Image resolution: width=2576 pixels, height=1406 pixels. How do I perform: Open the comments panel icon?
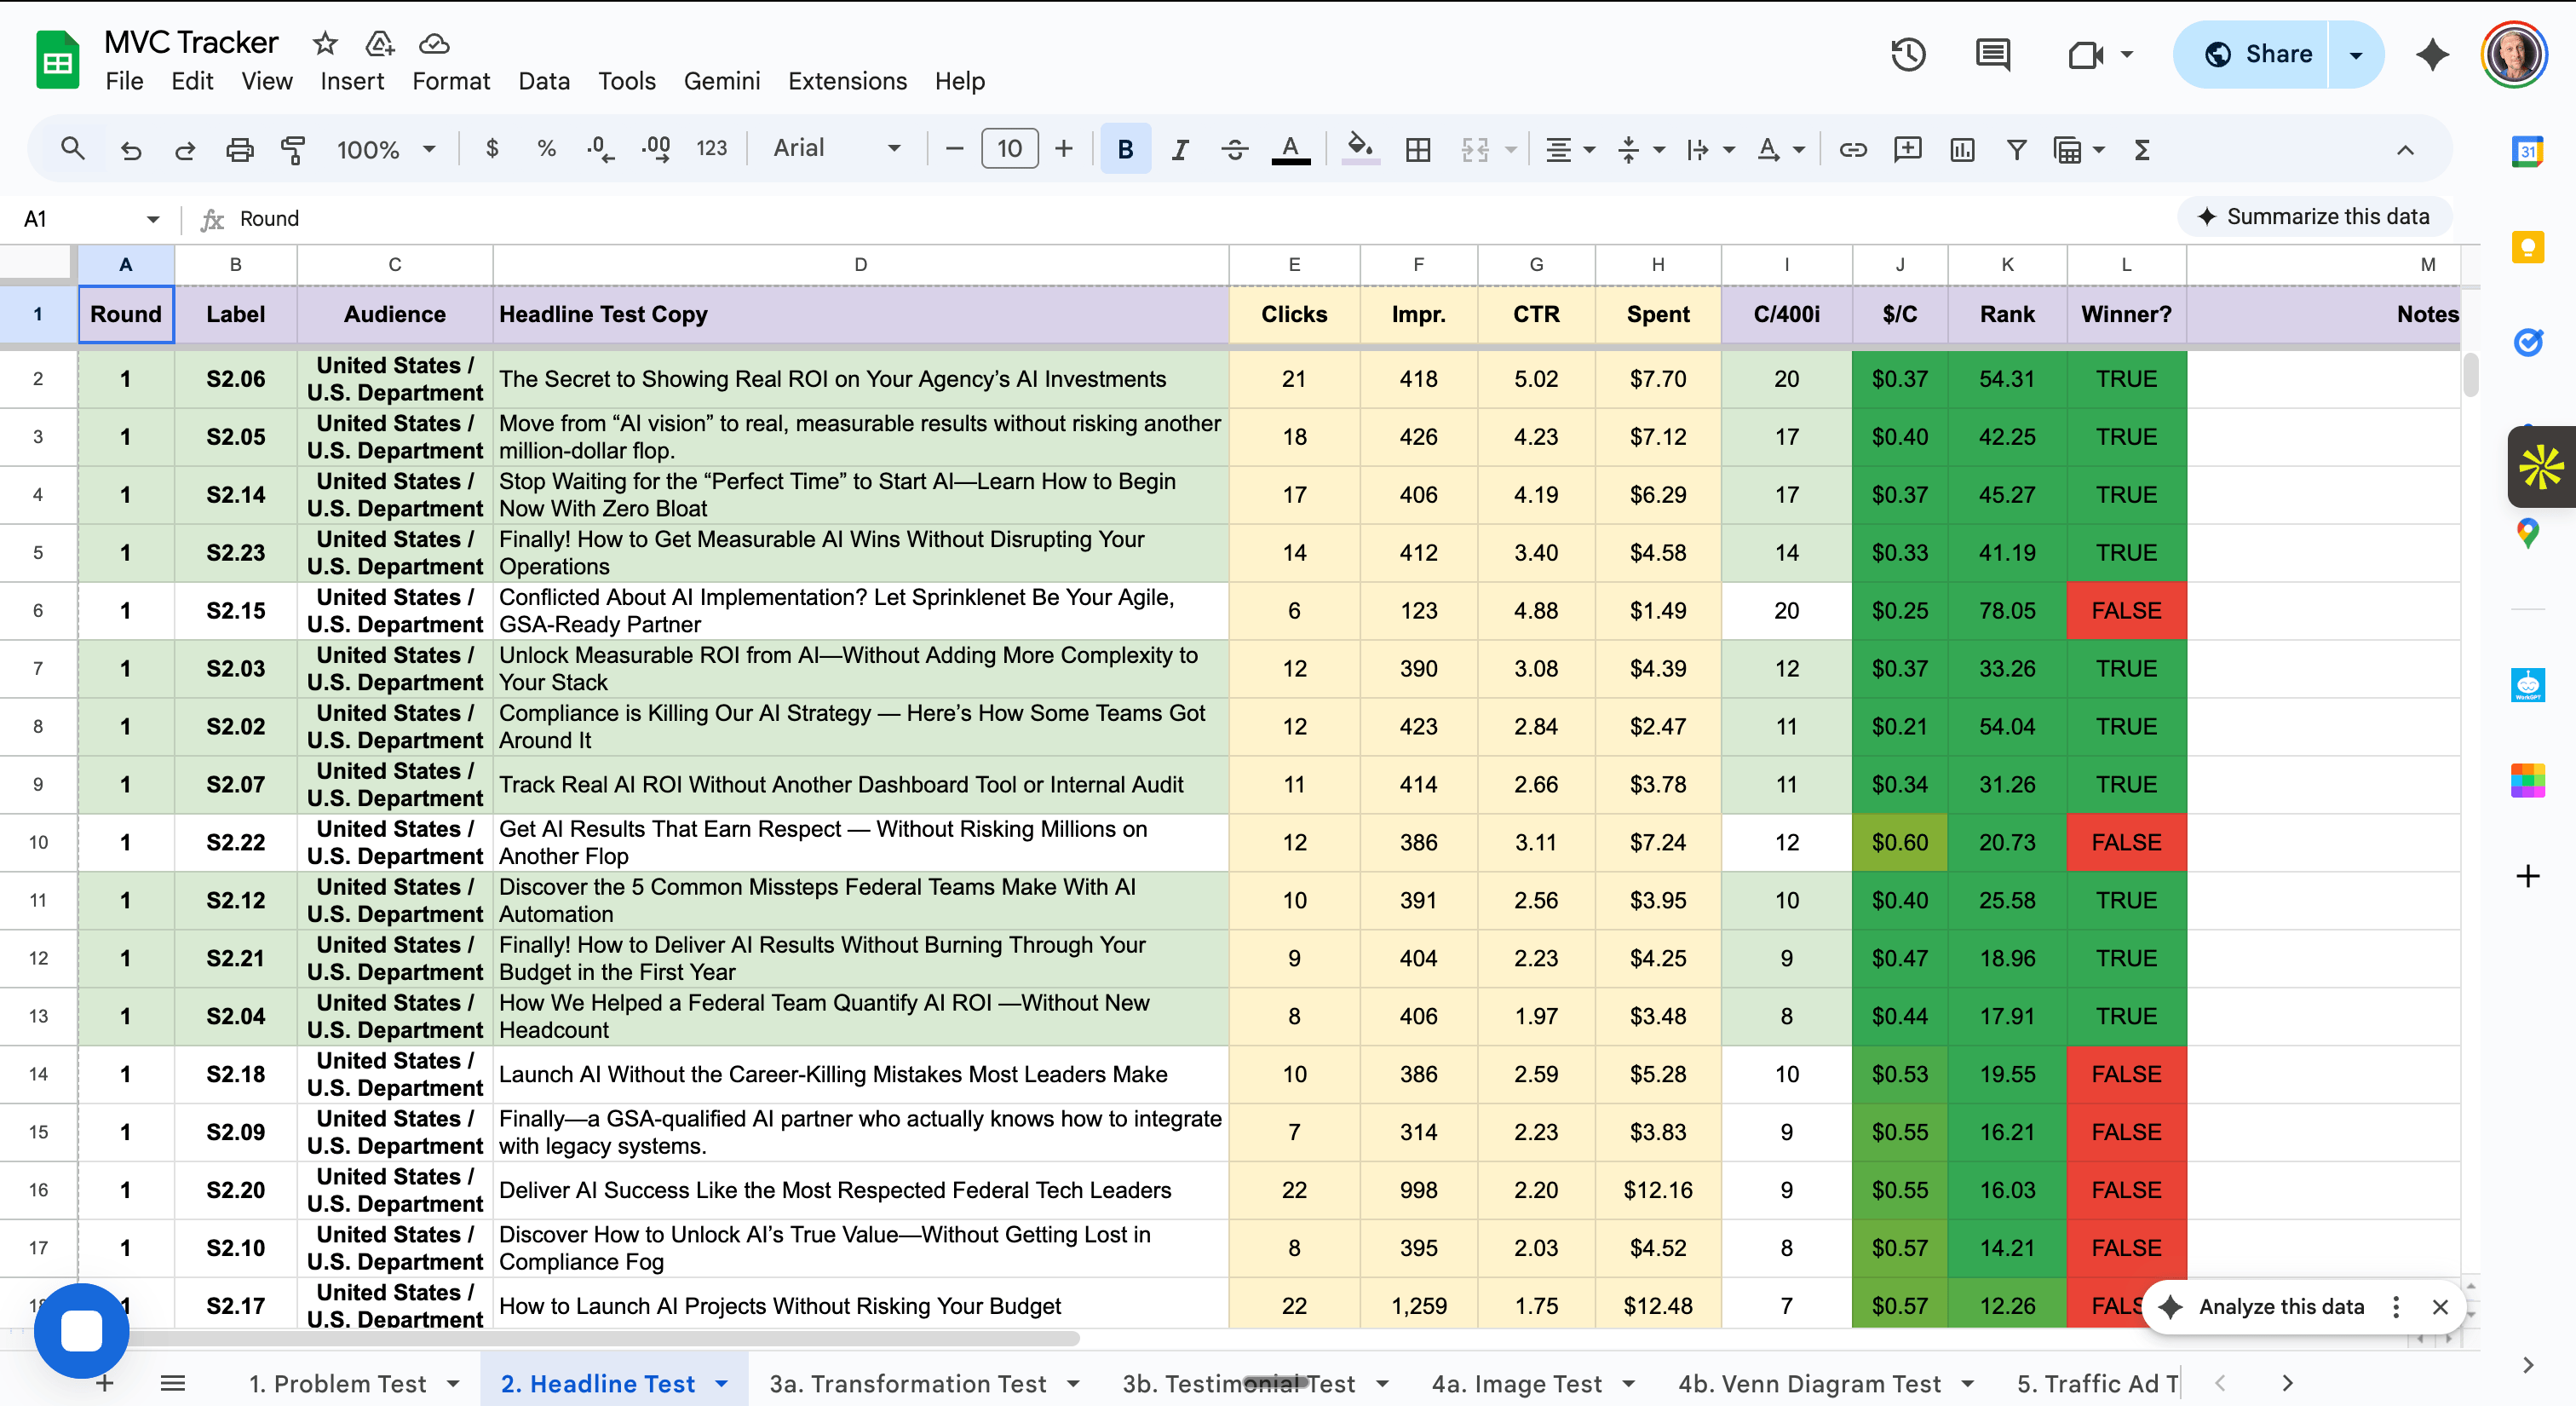click(x=1992, y=54)
